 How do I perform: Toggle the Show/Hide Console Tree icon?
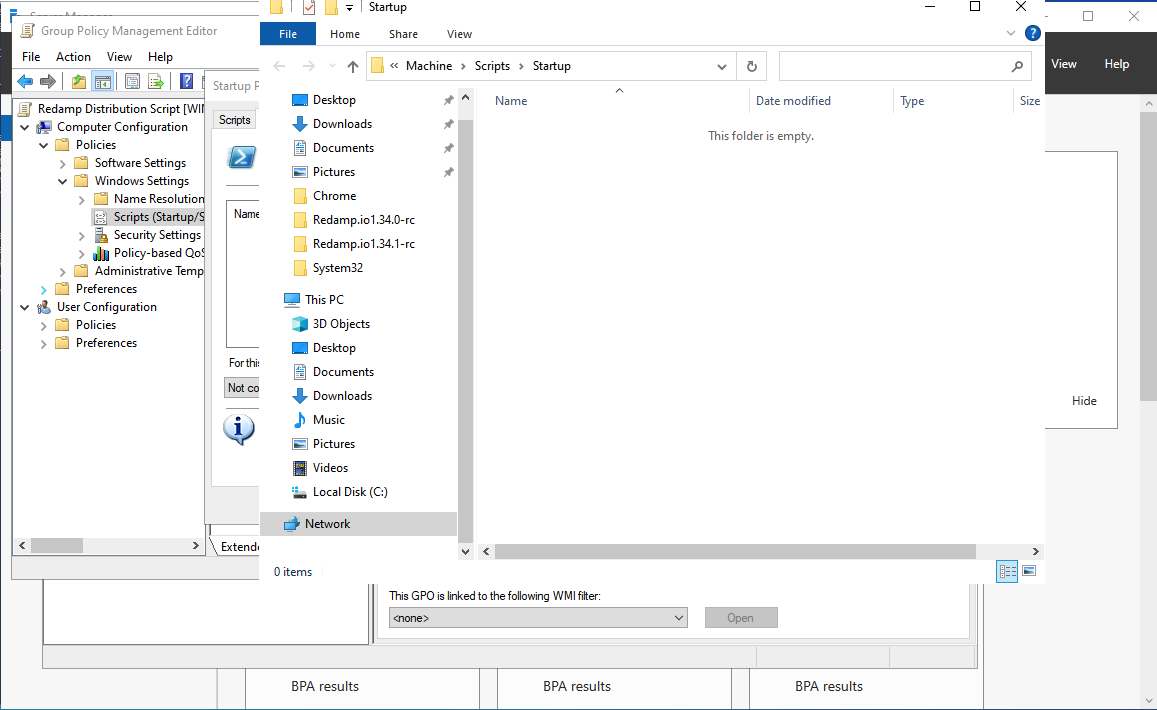click(x=102, y=82)
